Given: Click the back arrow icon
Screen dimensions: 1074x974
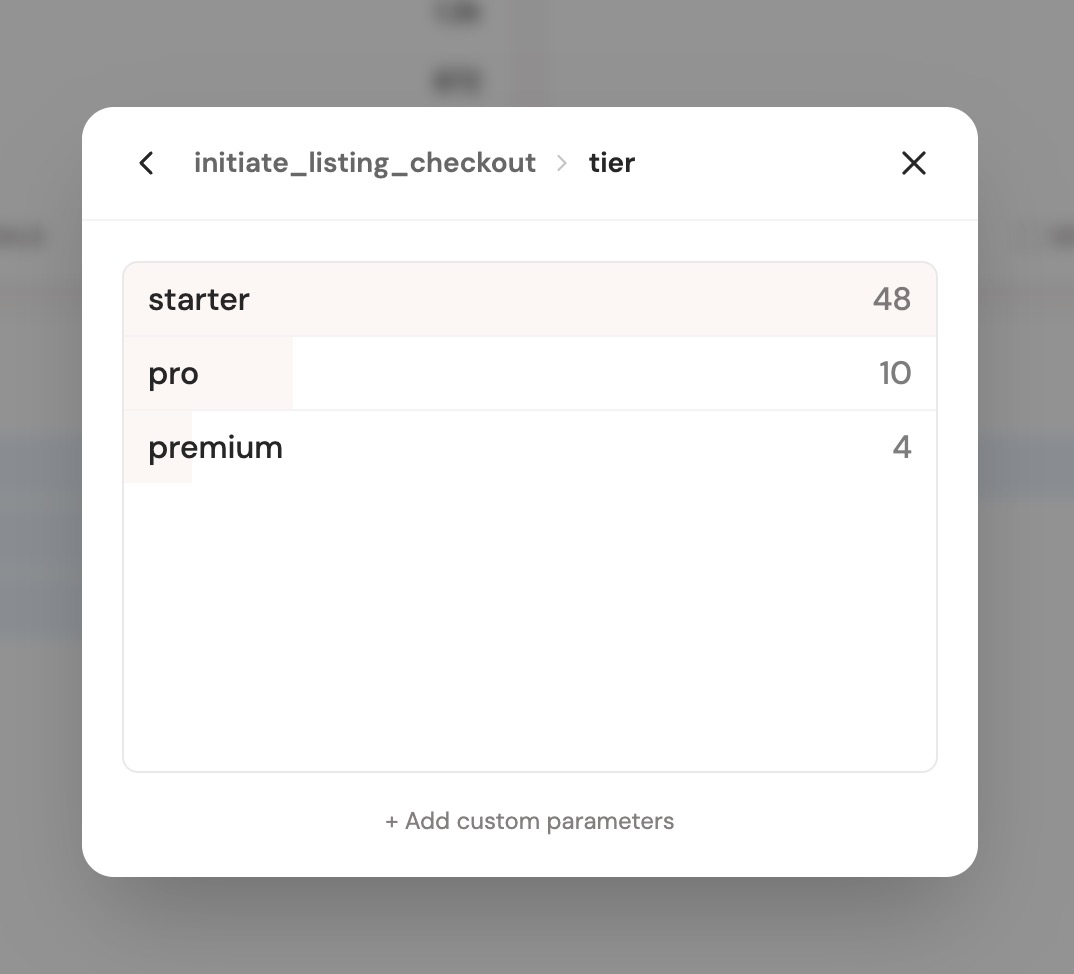Looking at the screenshot, I should point(146,163).
